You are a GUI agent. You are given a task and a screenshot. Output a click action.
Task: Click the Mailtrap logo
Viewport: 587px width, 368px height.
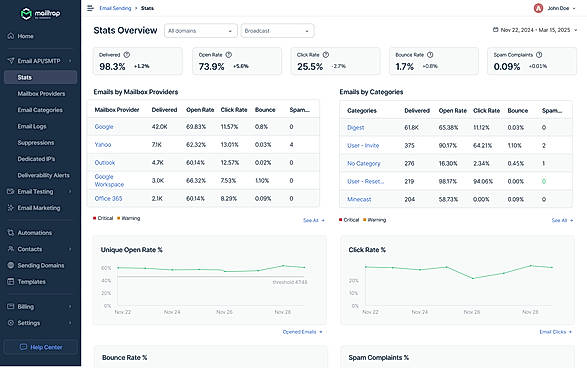click(x=40, y=14)
